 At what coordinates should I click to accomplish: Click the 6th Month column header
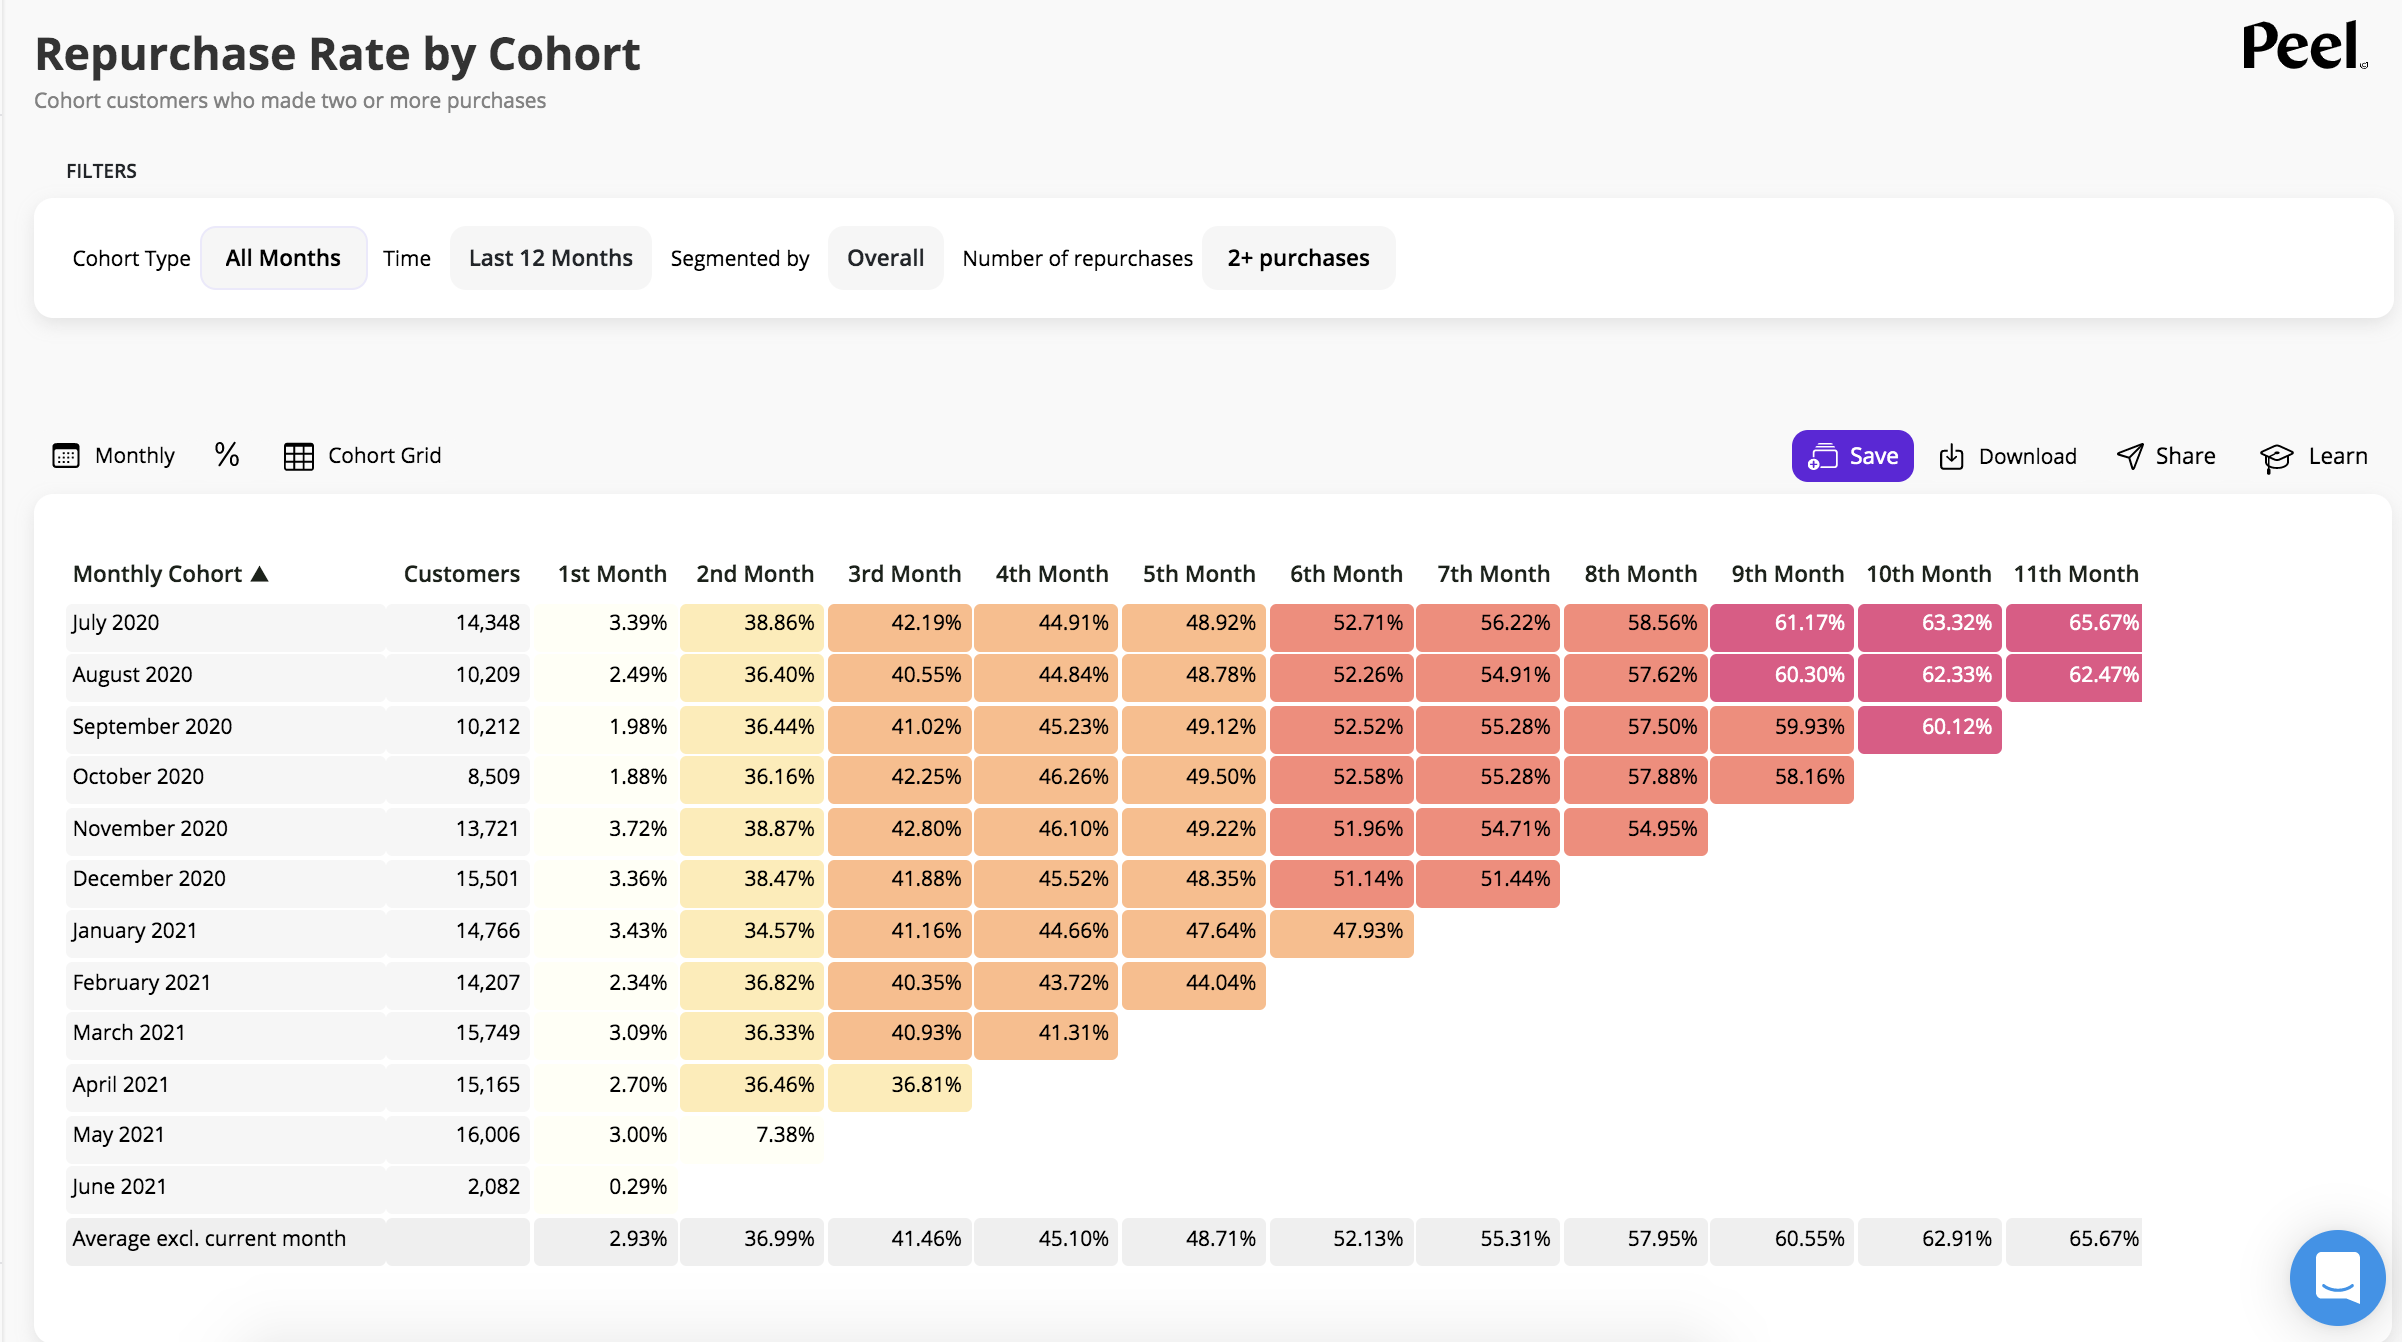coord(1345,574)
